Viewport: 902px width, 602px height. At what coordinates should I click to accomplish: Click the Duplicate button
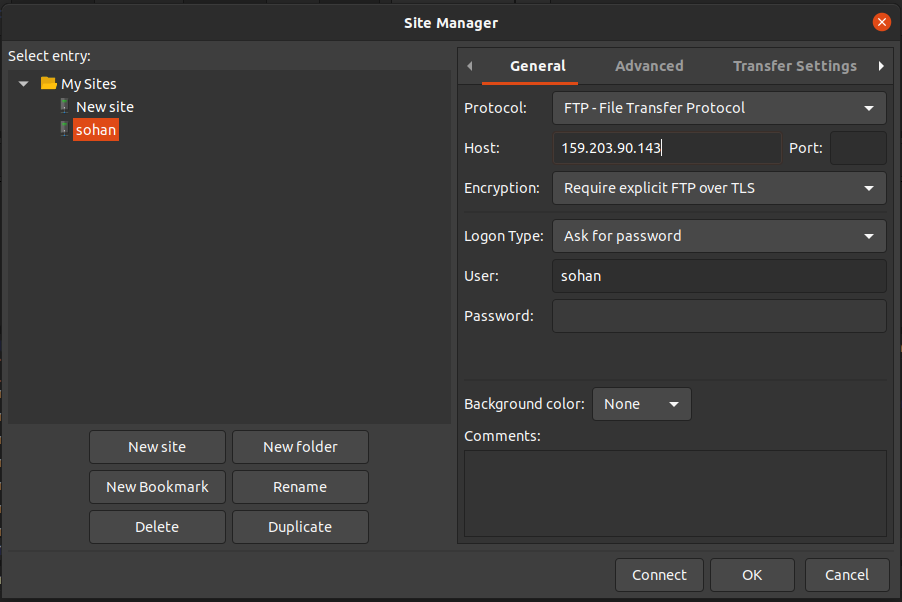[x=300, y=527]
